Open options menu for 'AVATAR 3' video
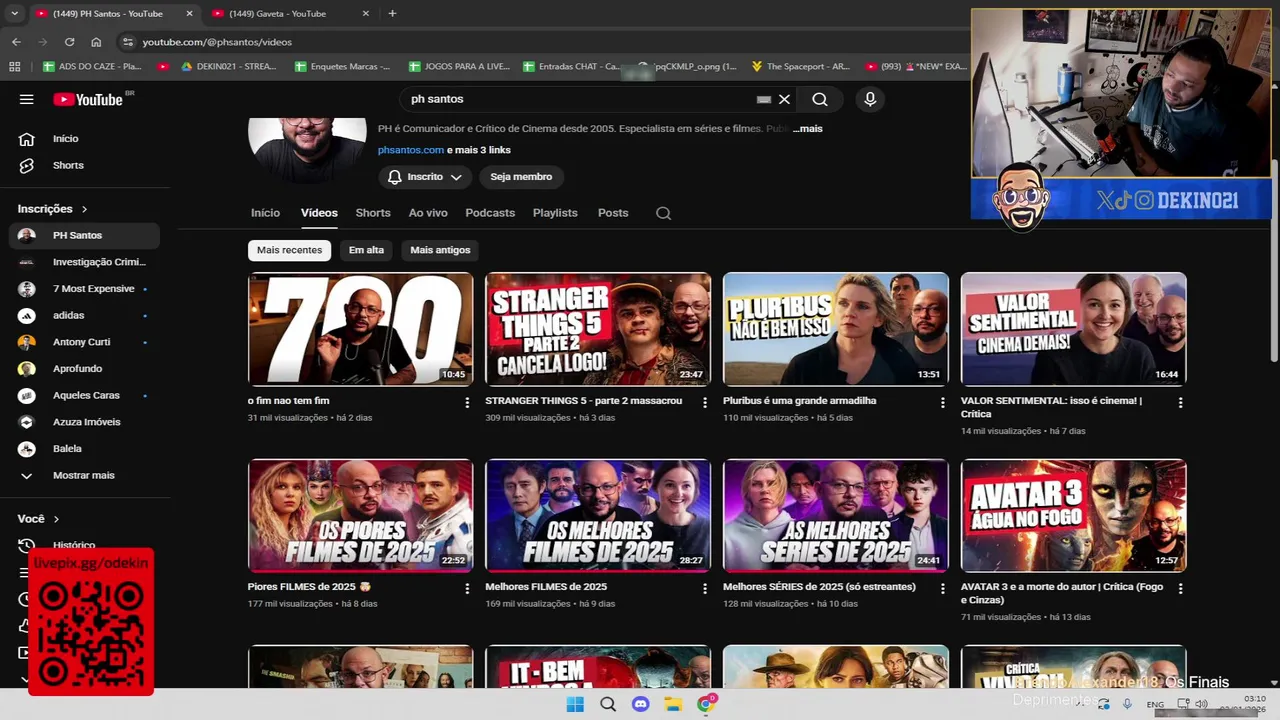 (1180, 589)
